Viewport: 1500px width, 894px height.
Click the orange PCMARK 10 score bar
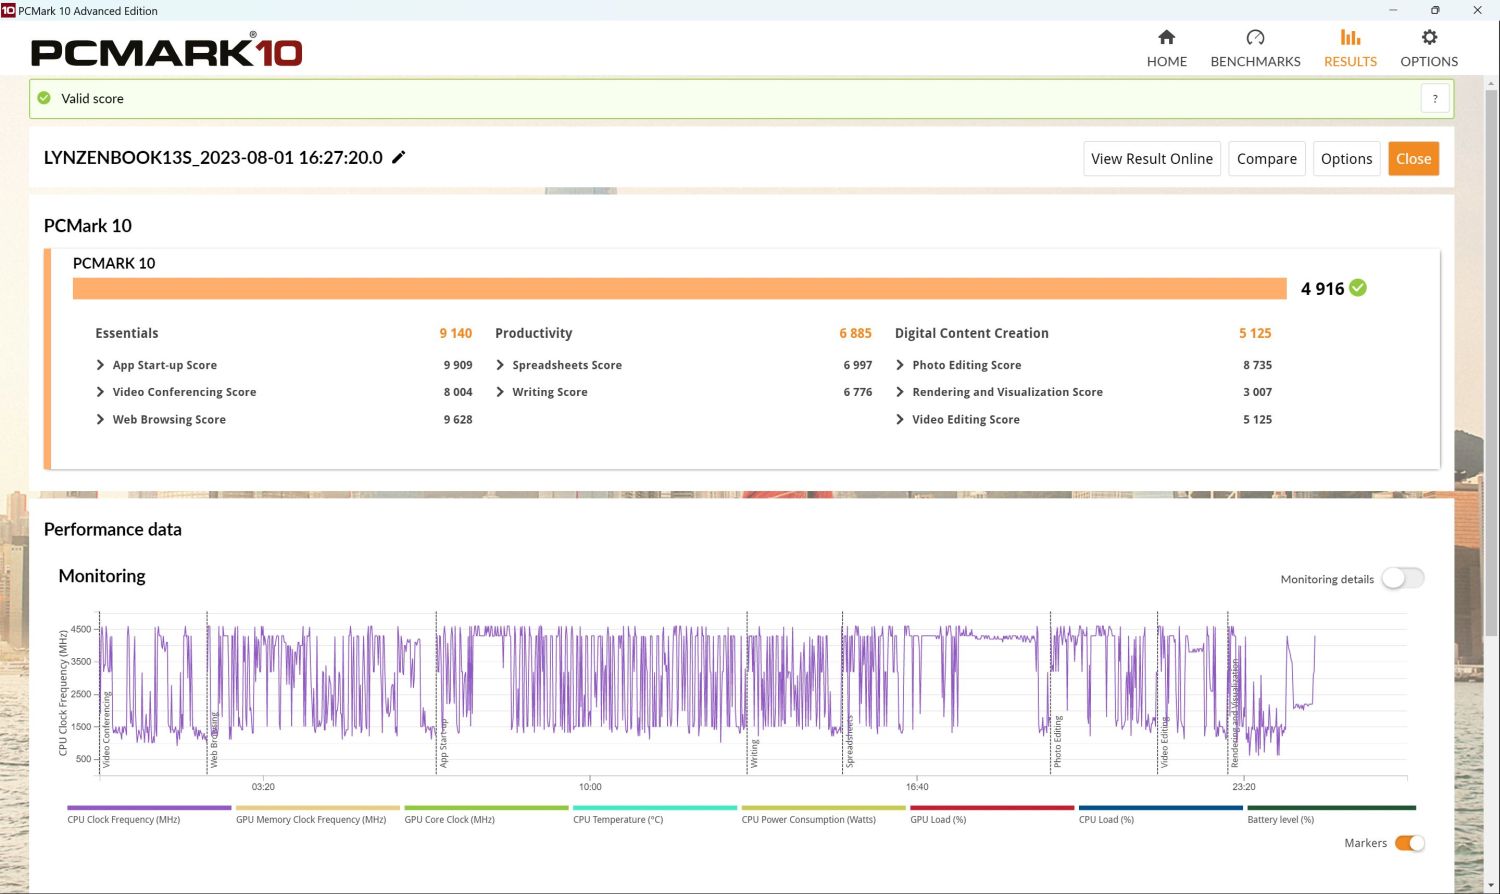click(679, 288)
